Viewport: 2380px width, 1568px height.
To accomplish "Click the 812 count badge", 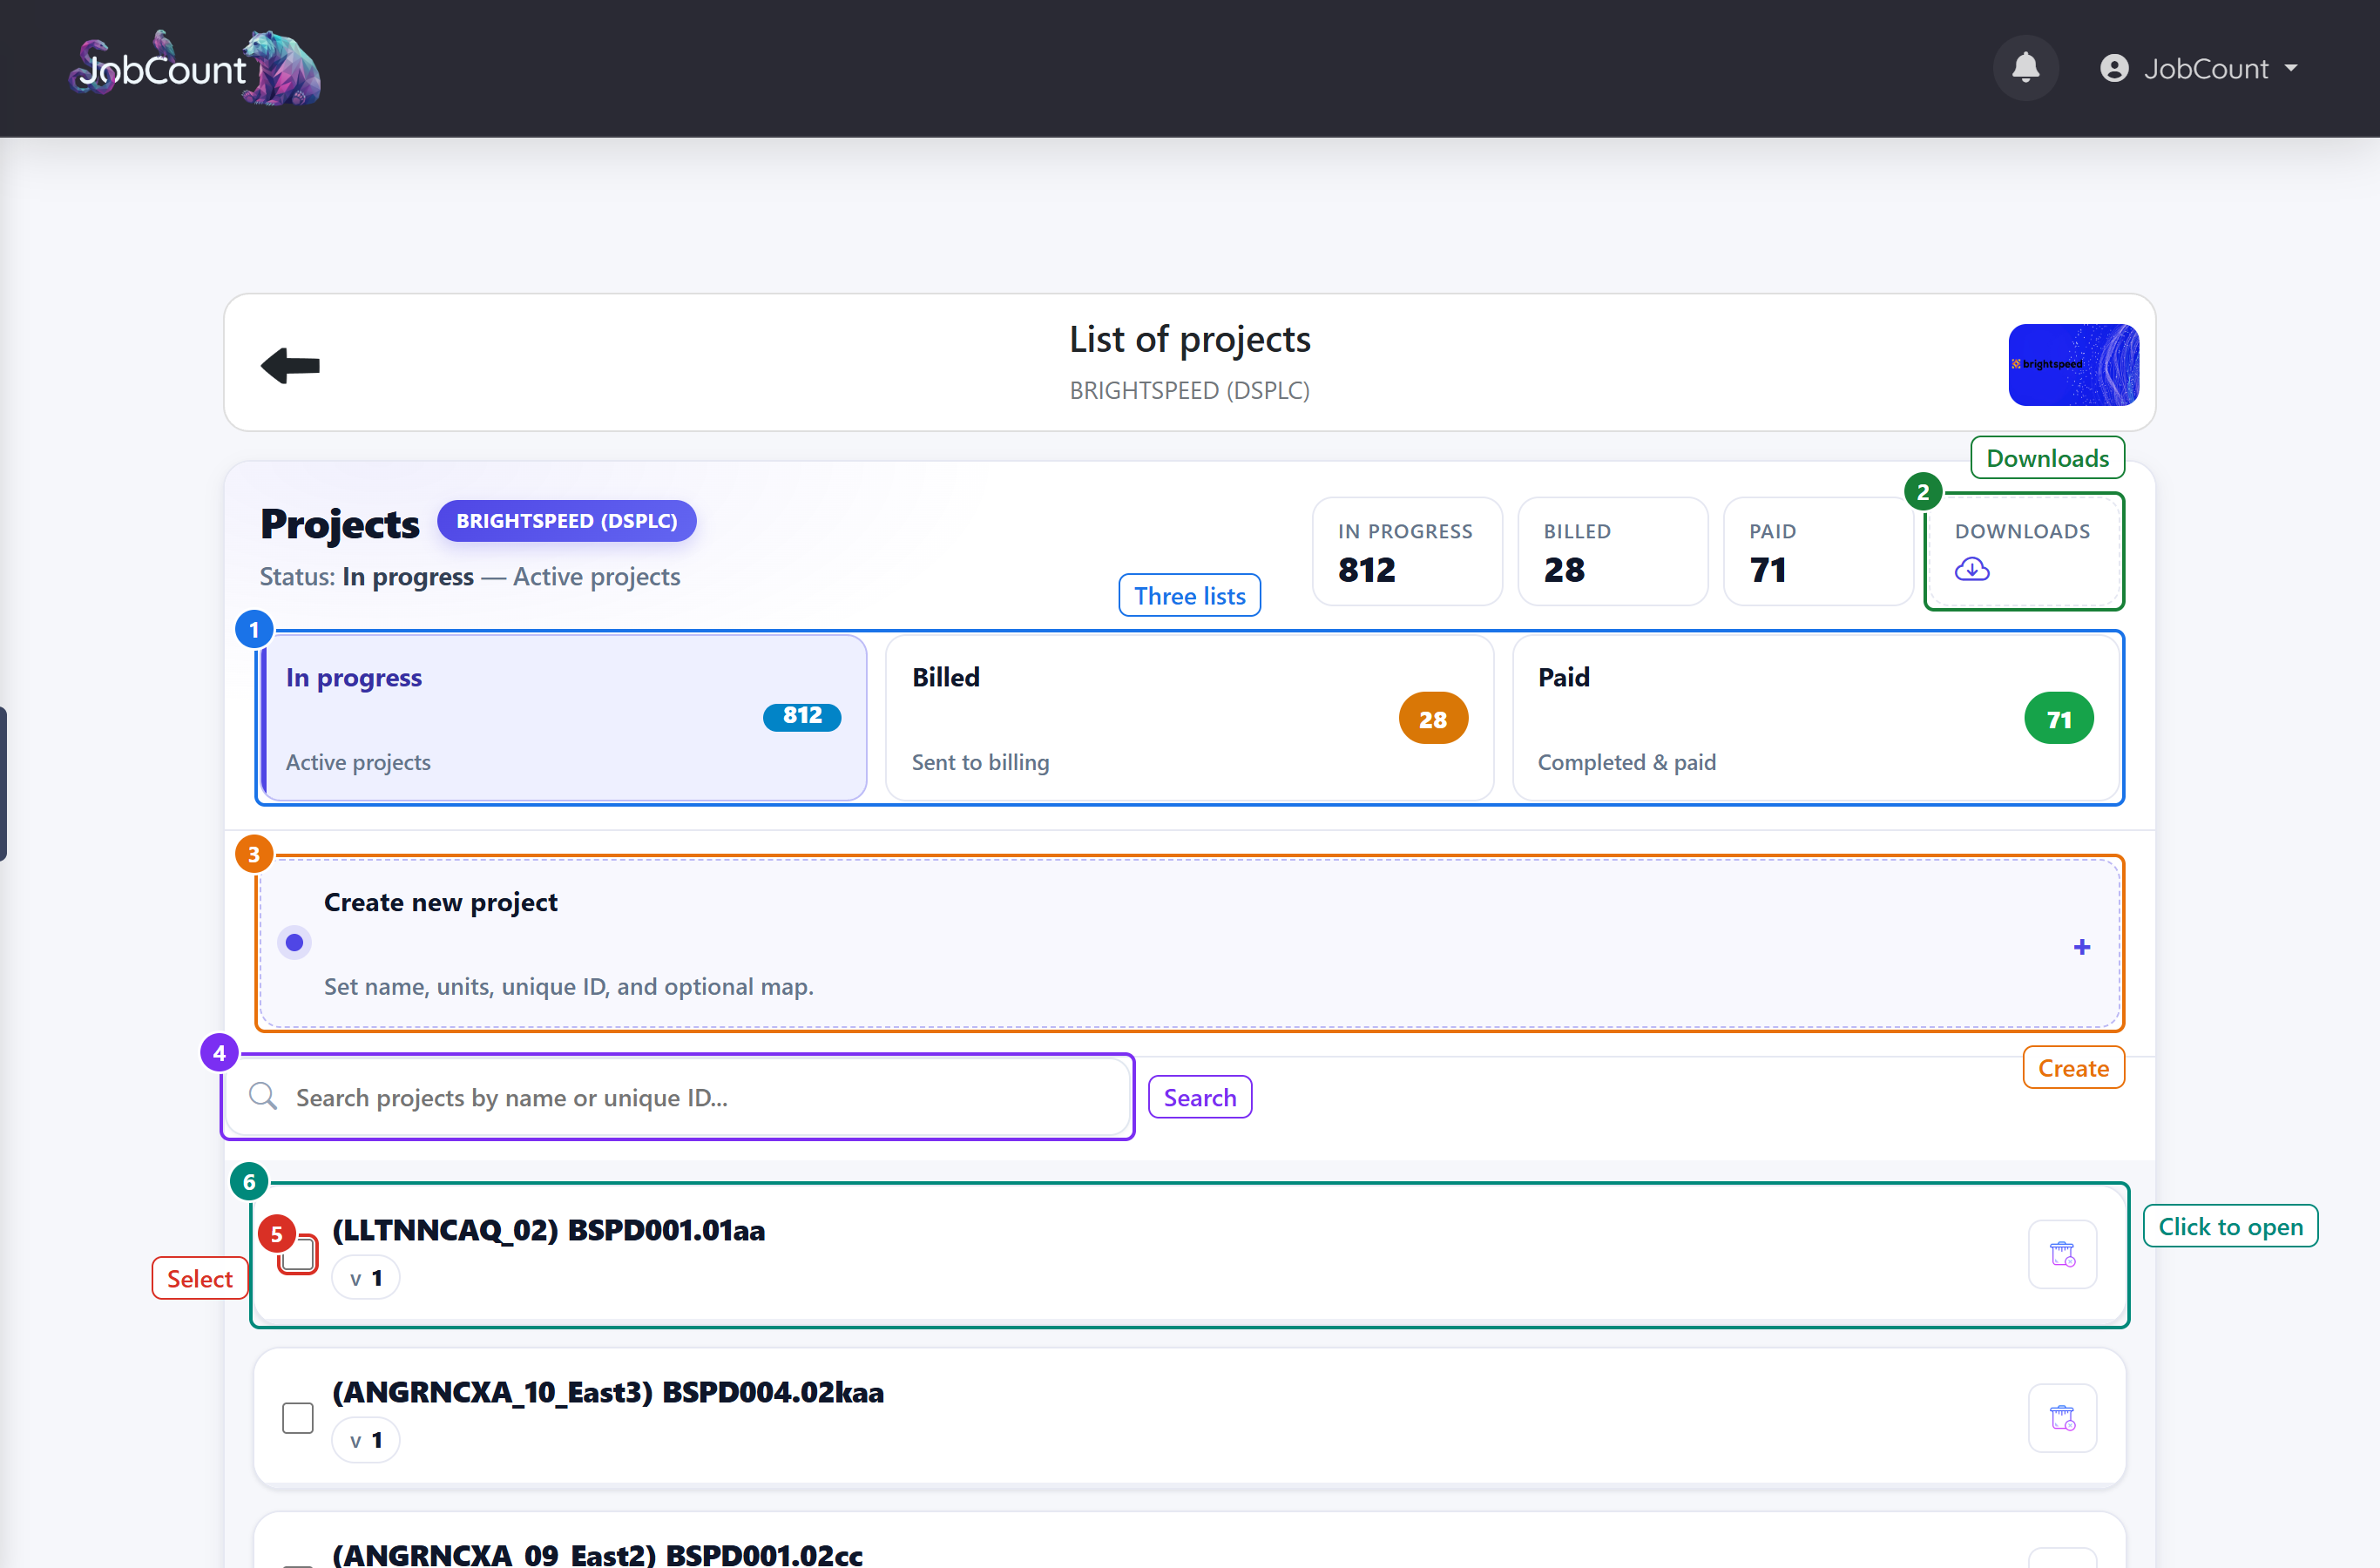I will [802, 716].
